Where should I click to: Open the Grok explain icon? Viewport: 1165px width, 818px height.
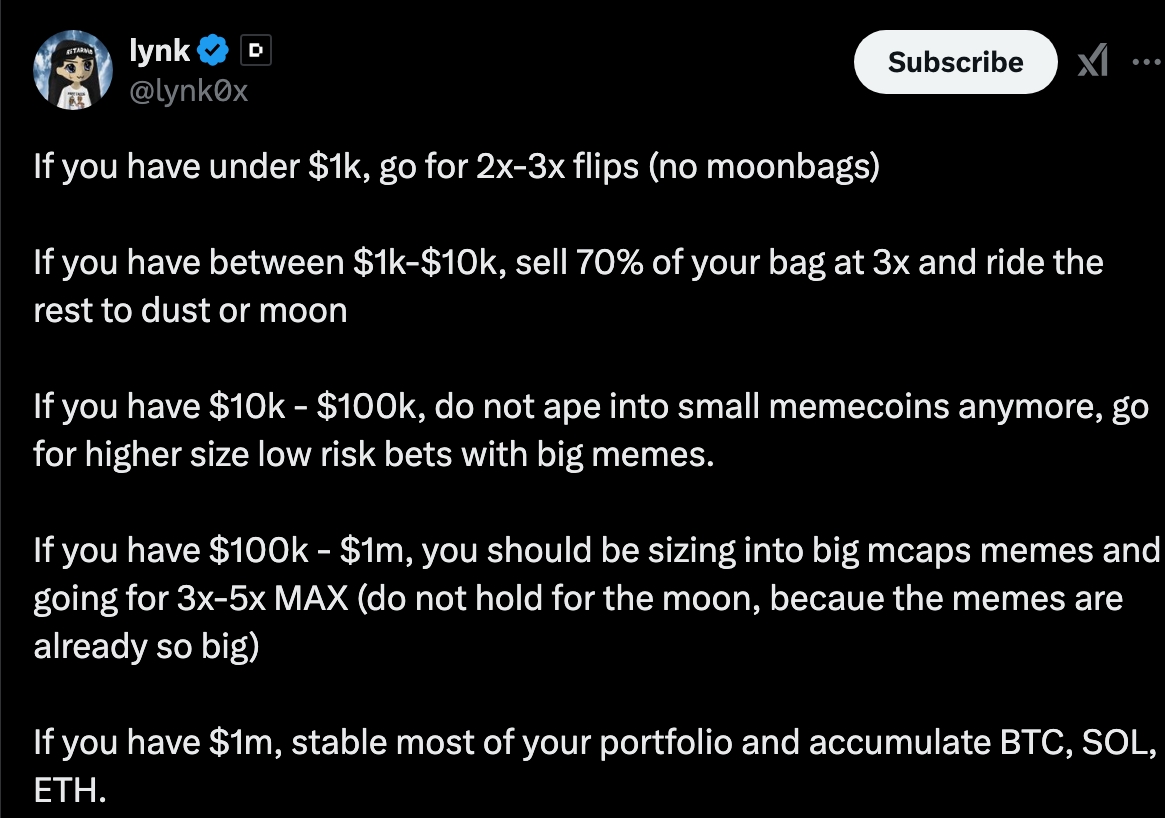(x=1092, y=63)
